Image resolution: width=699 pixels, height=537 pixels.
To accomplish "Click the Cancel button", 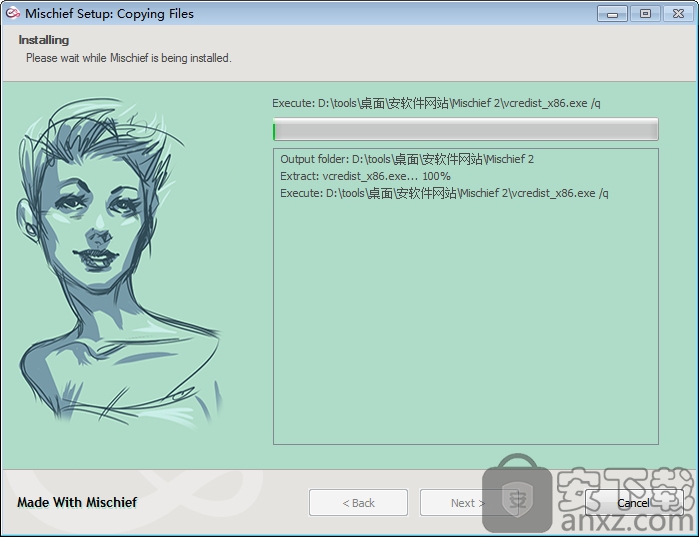I will click(634, 503).
